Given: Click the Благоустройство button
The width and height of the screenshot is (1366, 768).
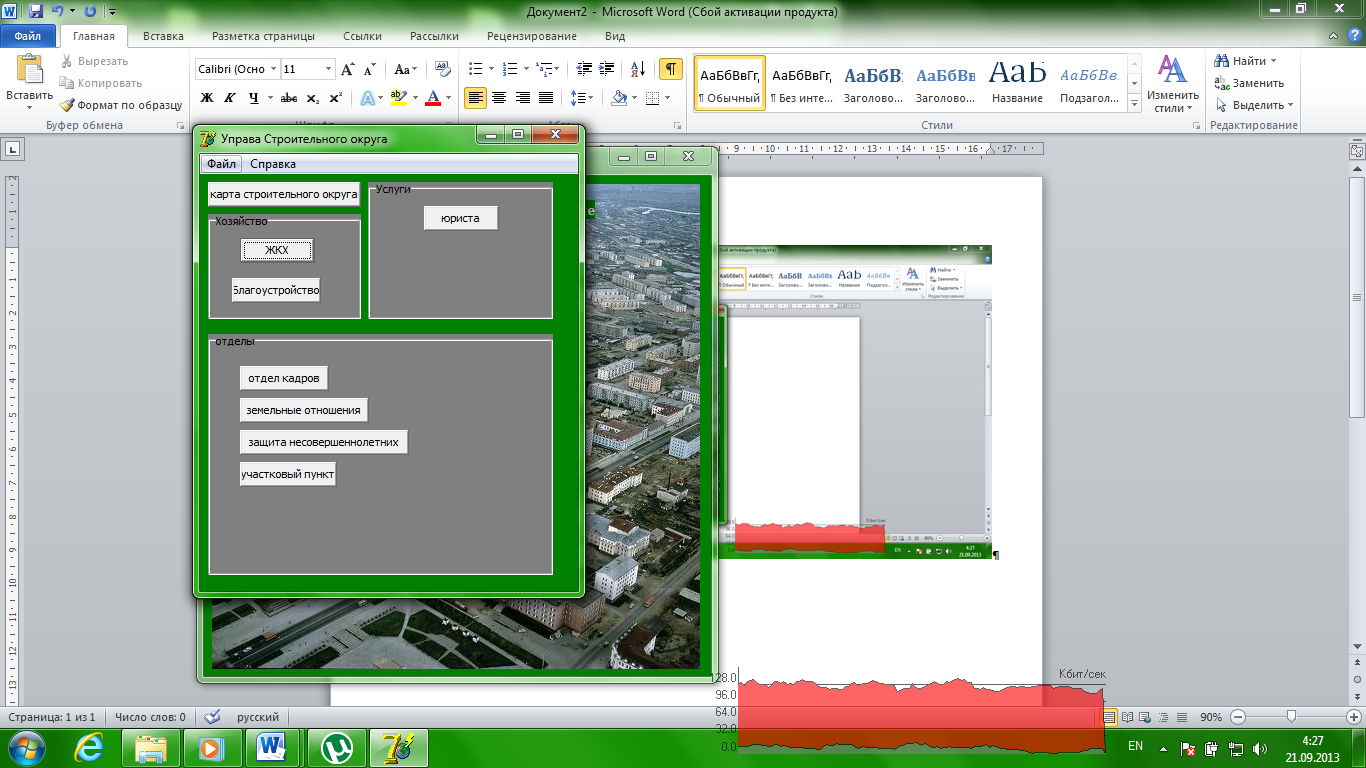Looking at the screenshot, I should [276, 291].
